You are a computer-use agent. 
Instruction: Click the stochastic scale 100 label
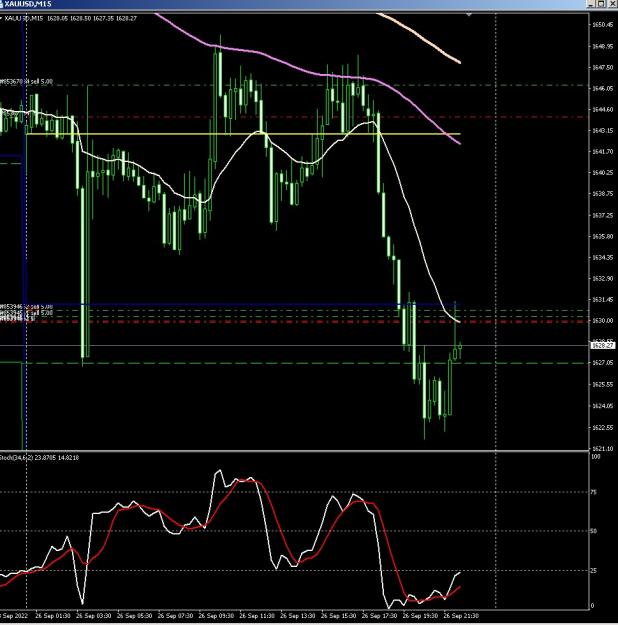(595, 457)
